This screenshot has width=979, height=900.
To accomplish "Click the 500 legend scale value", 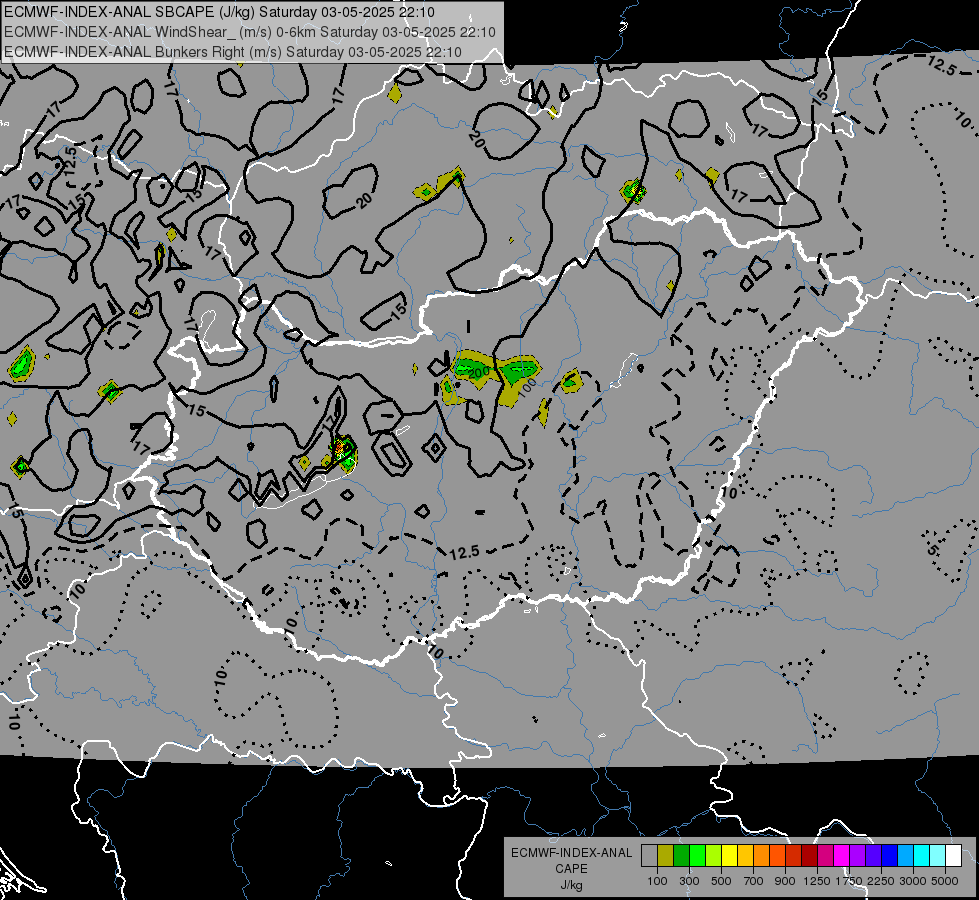I will [x=721, y=881].
